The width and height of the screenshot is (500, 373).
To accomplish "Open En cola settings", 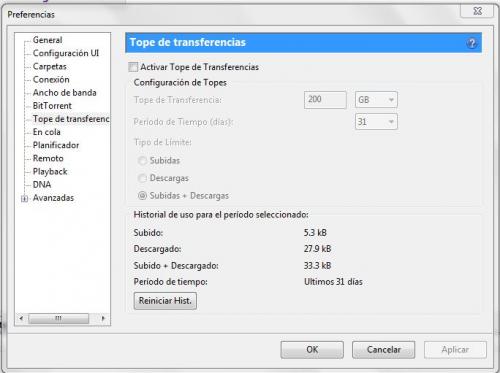I will (46, 132).
